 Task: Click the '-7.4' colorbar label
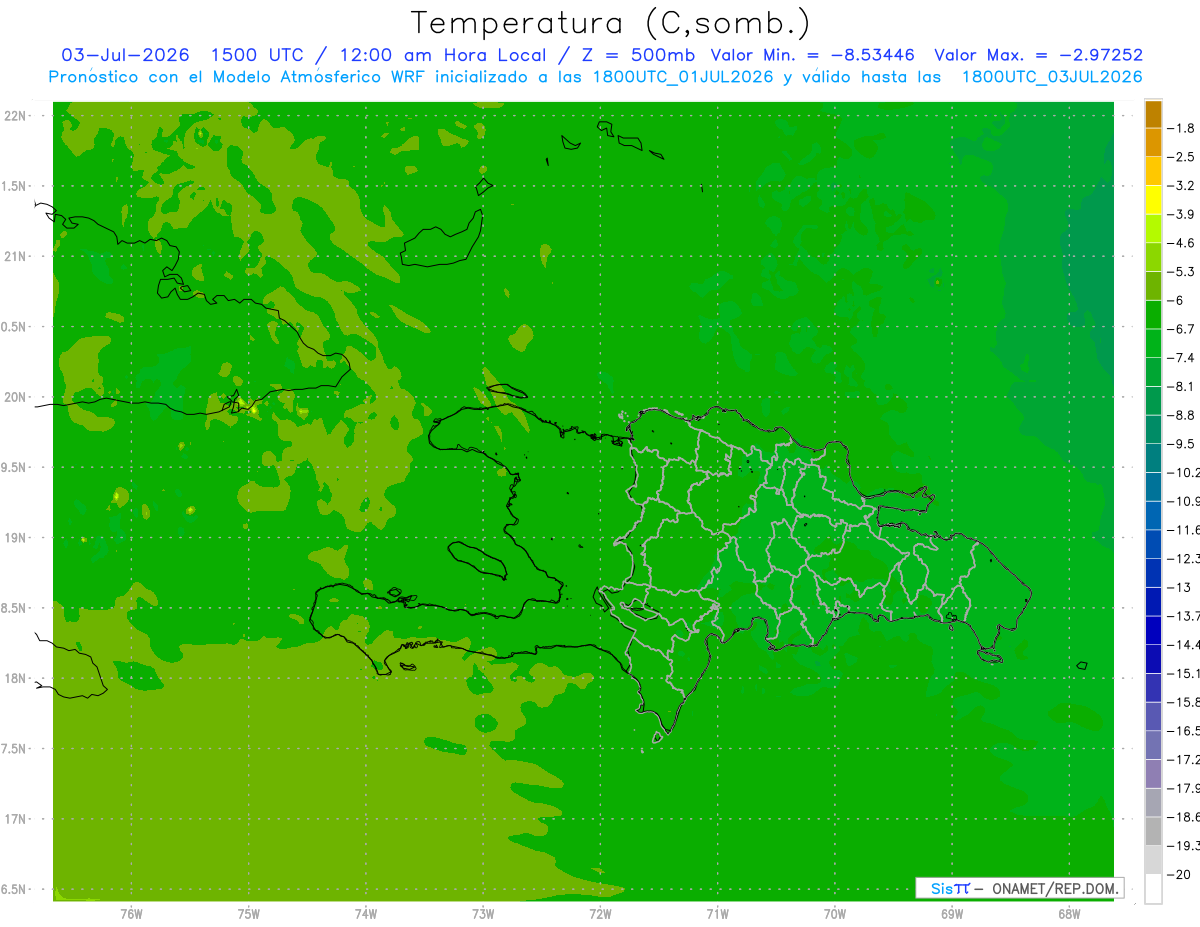(1181, 358)
